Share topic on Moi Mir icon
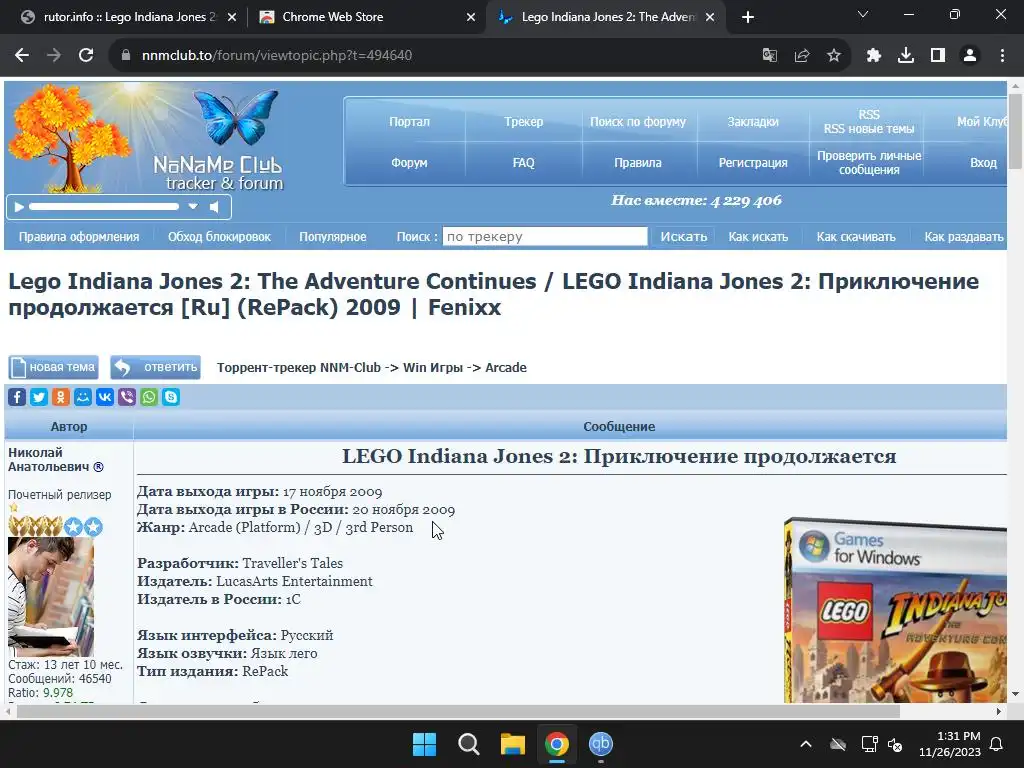The image size is (1024, 768). (83, 397)
